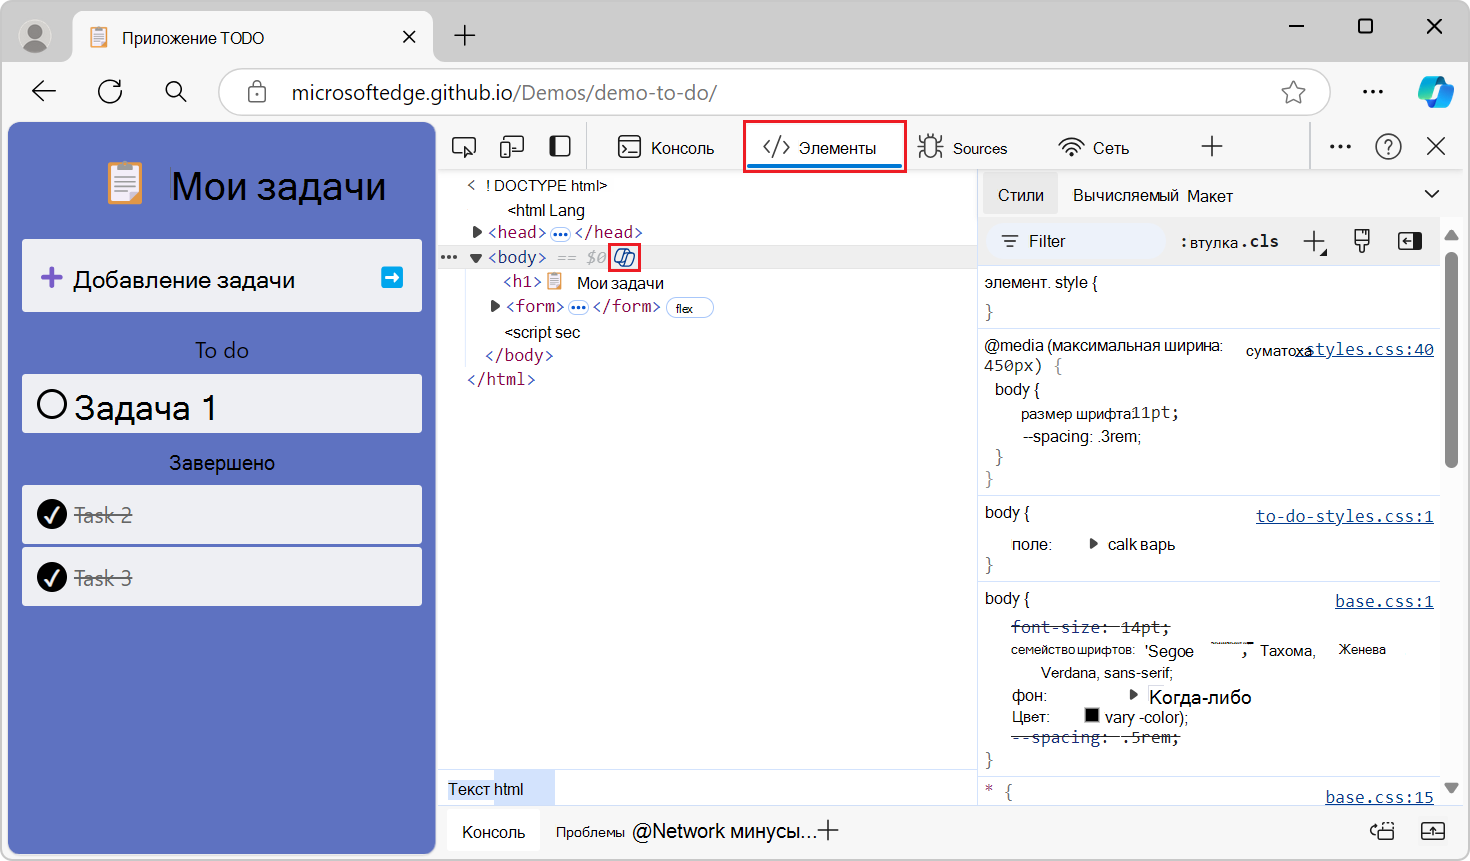Refresh the page

[x=110, y=92]
